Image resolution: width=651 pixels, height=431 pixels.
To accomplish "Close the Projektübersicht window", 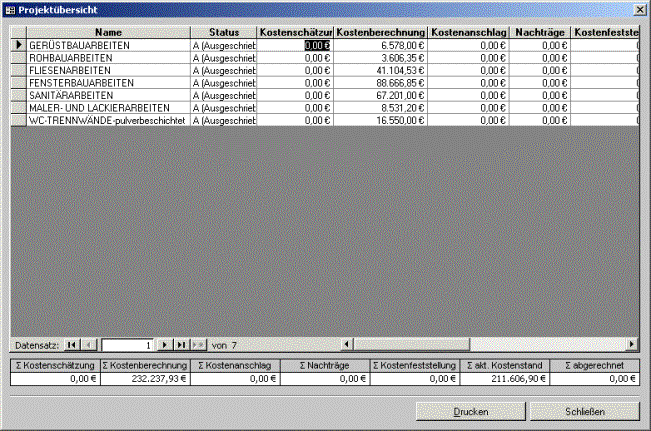I will click(x=639, y=8).
